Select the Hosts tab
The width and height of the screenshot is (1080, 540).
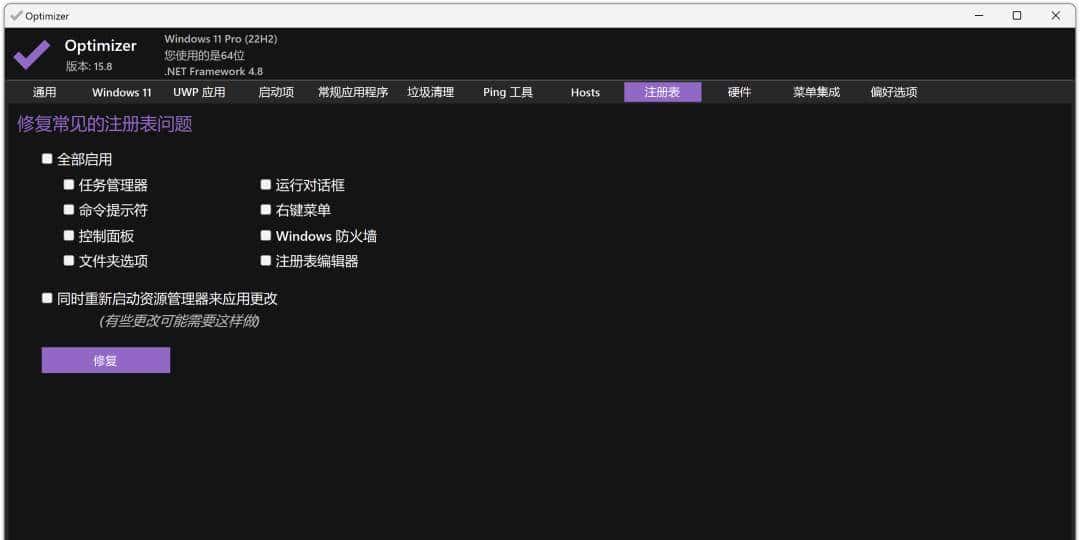click(585, 92)
